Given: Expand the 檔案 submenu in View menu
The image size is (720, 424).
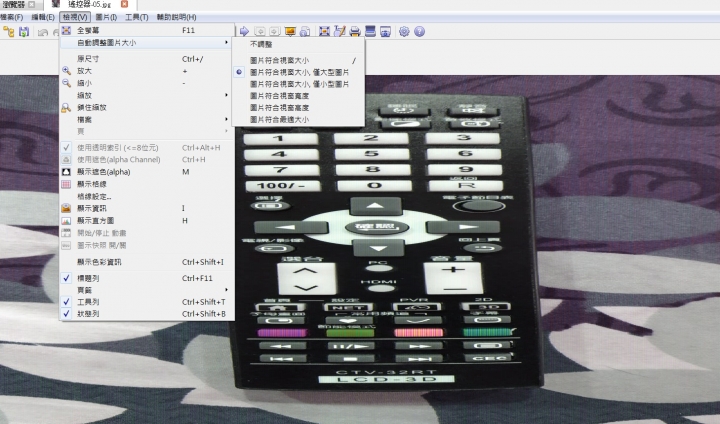Looking at the screenshot, I should click(147, 119).
